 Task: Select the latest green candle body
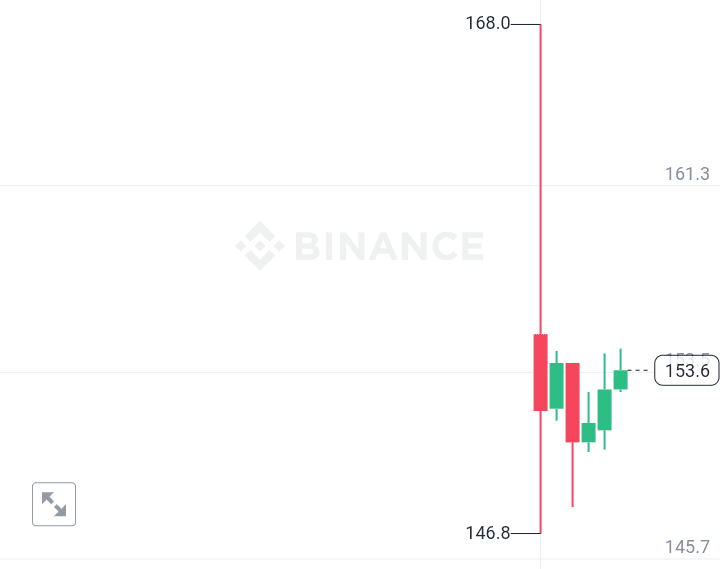620,379
